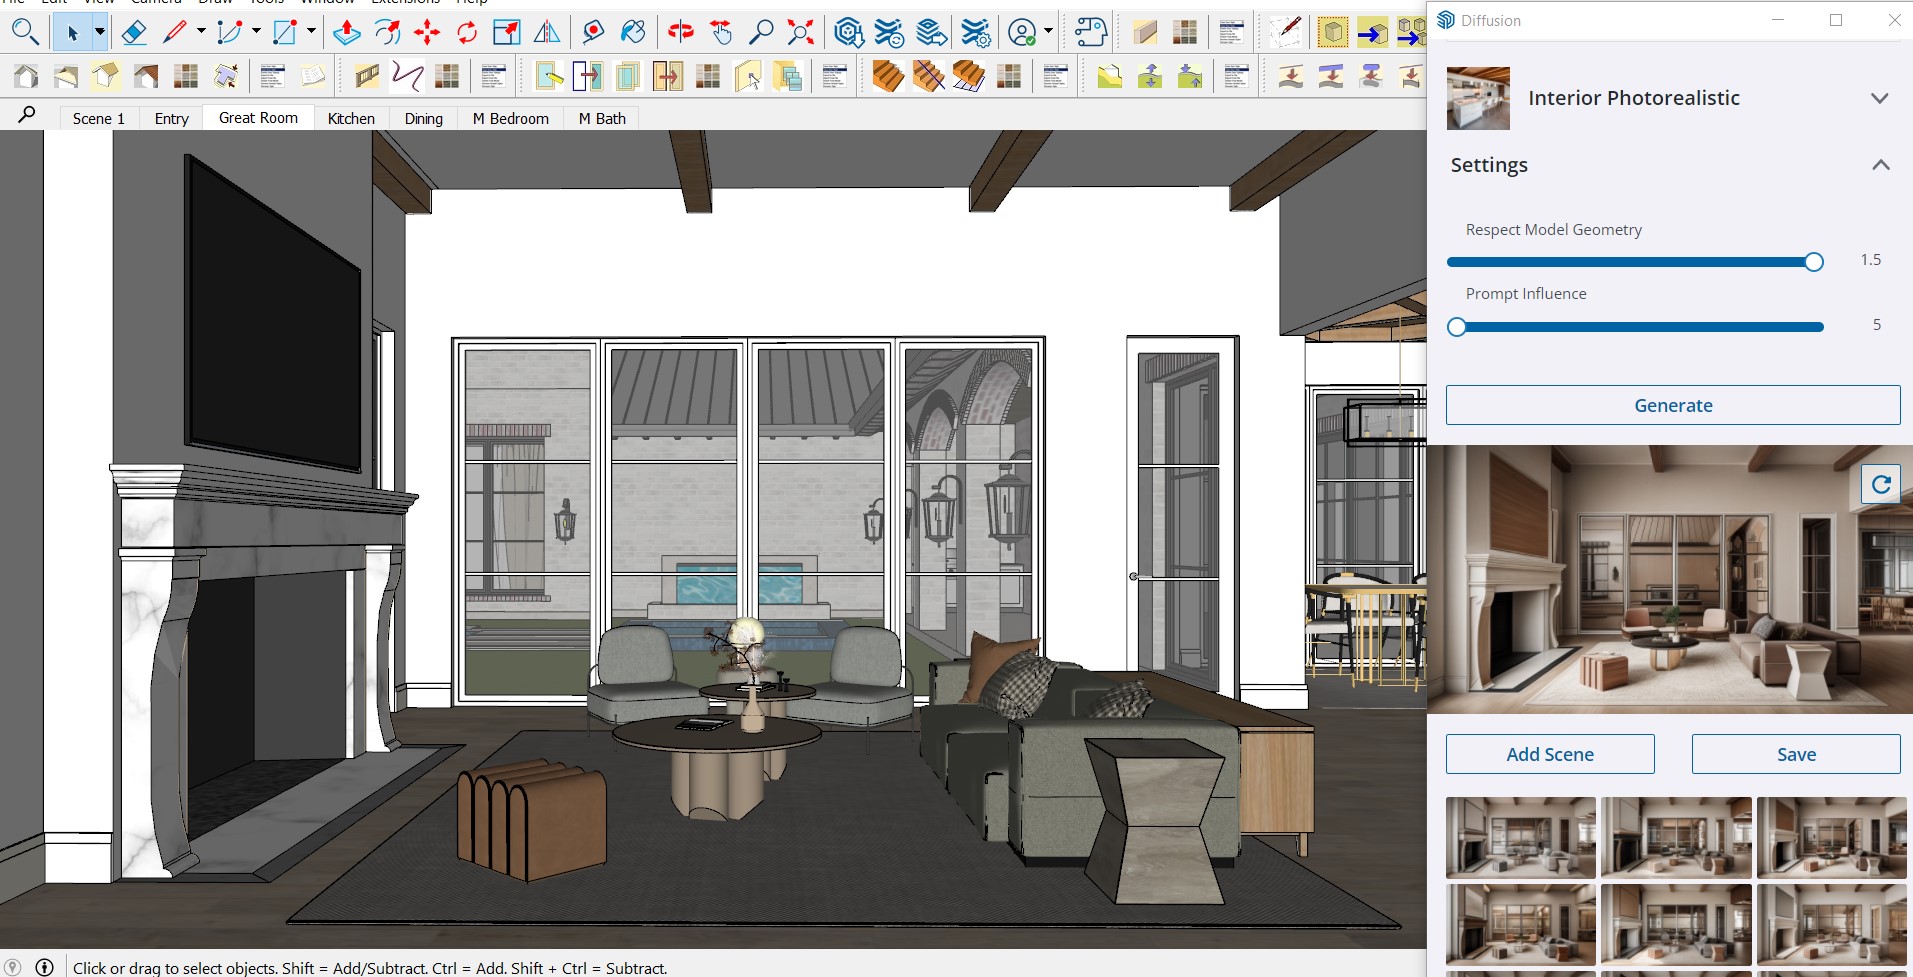Image resolution: width=1913 pixels, height=977 pixels.
Task: Activate the Line pencil tool
Action: [175, 33]
